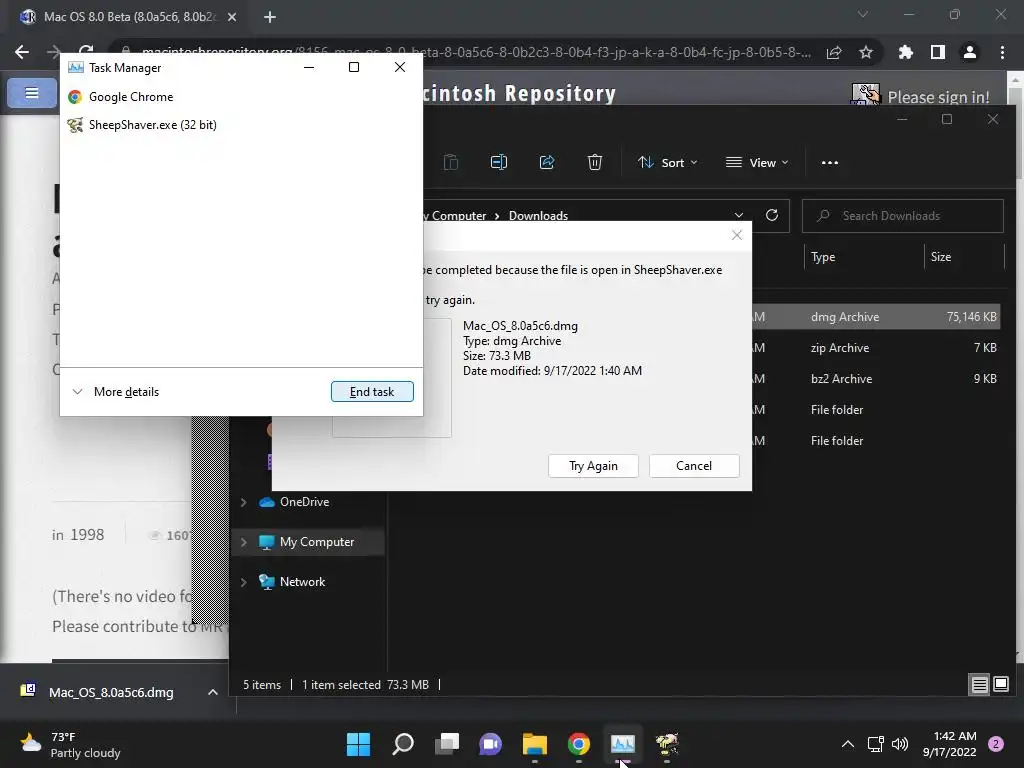1024x768 pixels.
Task: Click the End task button
Action: coord(372,392)
